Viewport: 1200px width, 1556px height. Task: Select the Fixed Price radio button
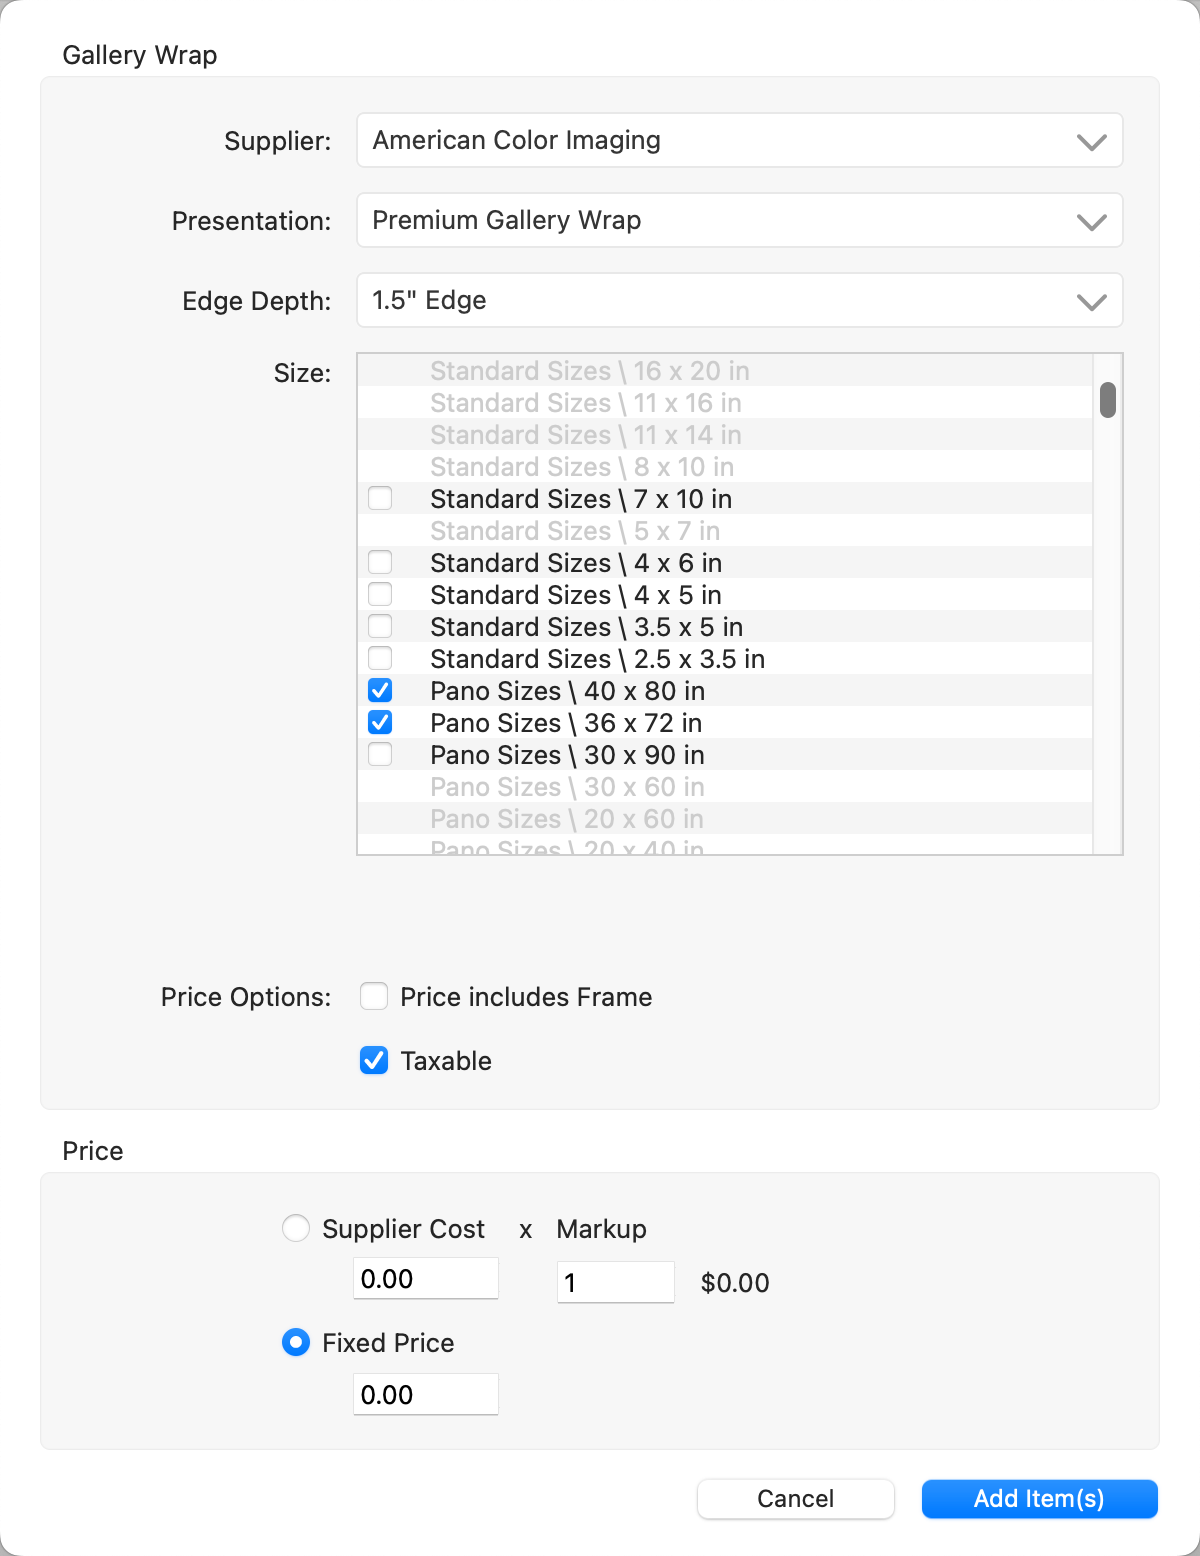click(x=296, y=1342)
